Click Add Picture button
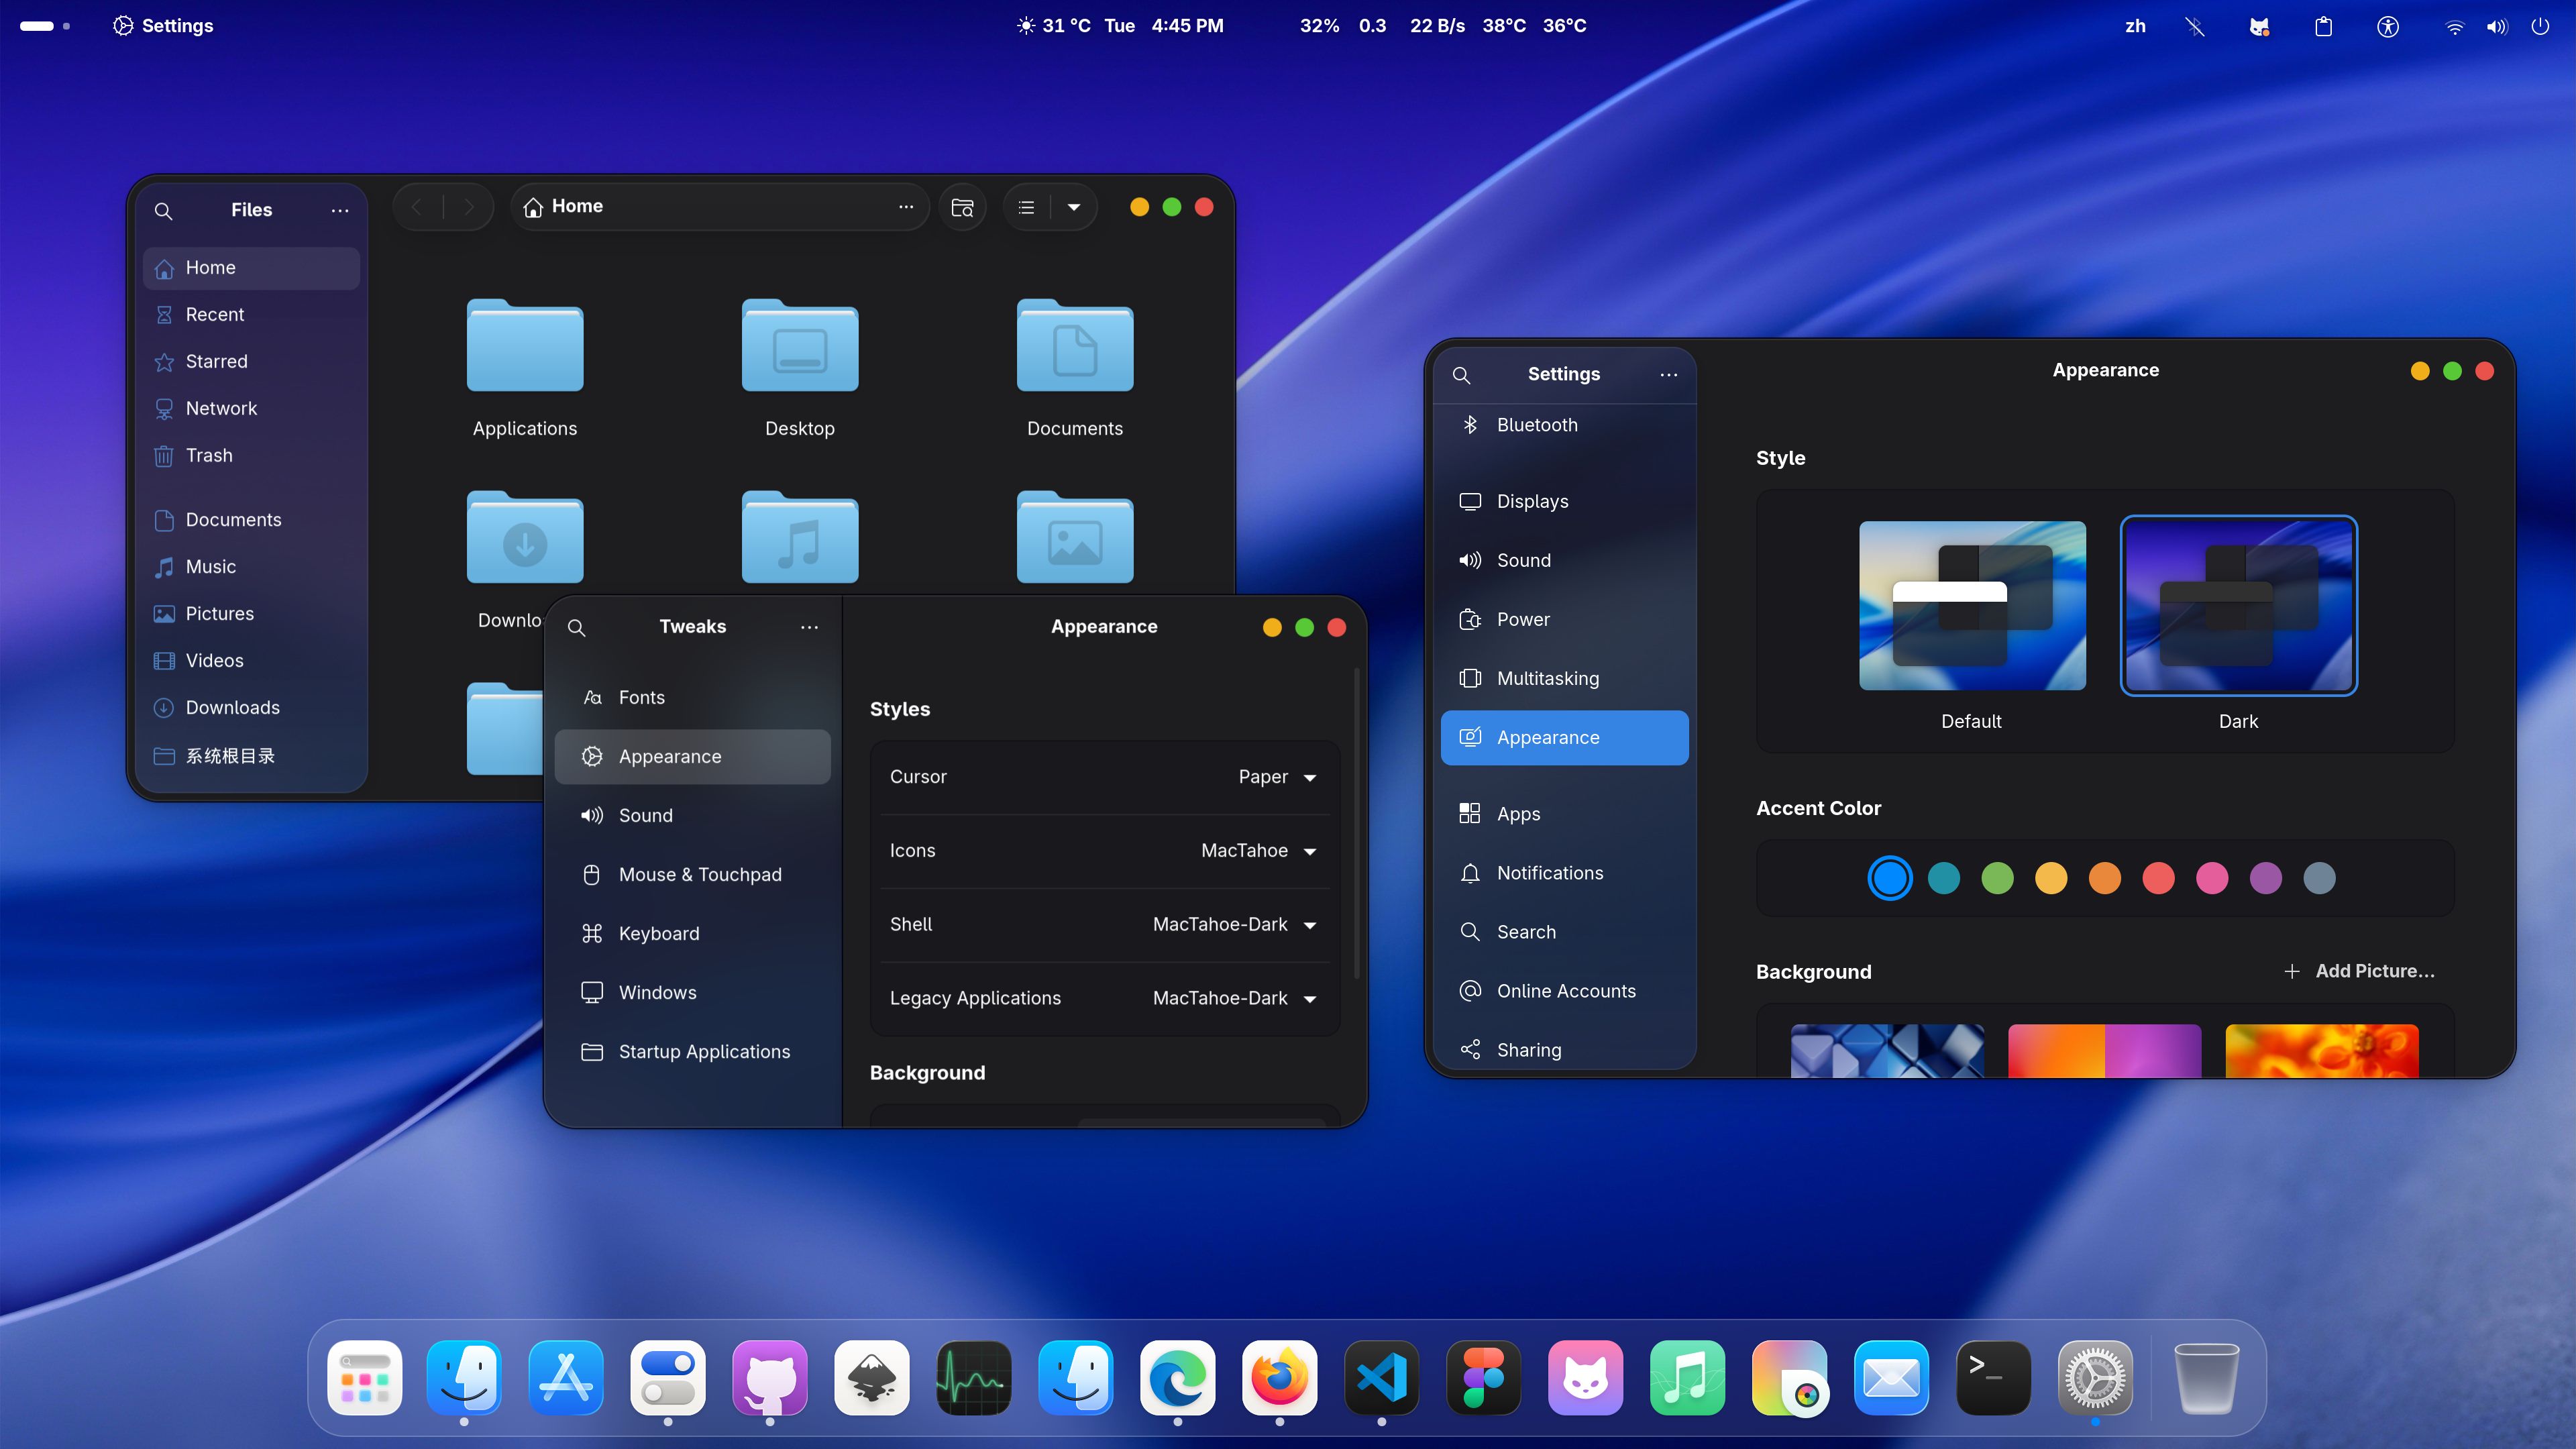 click(2360, 971)
